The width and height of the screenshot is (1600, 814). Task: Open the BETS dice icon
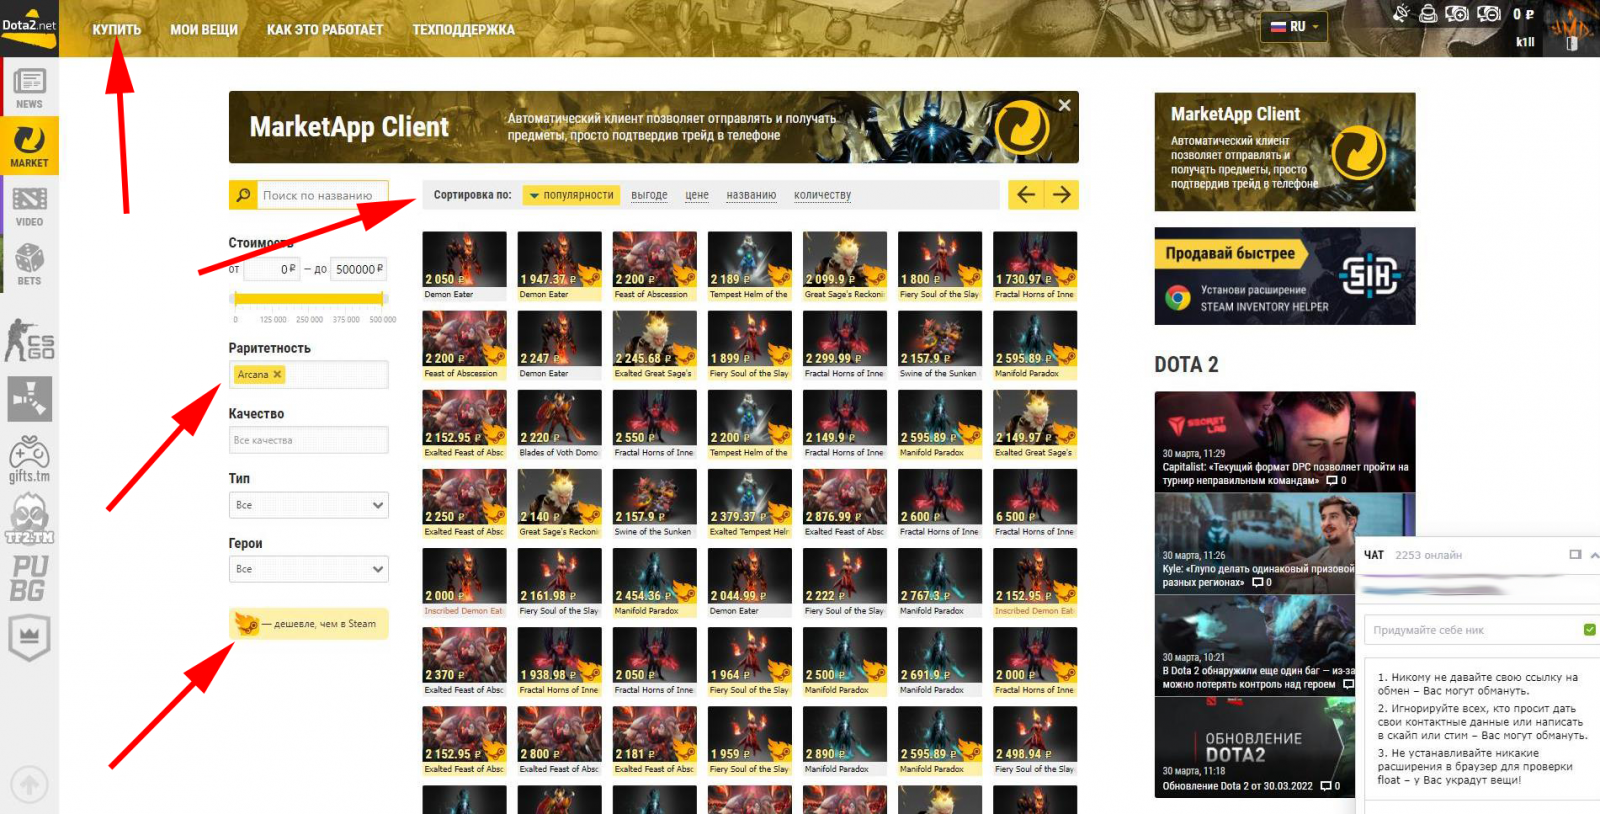pyautogui.click(x=29, y=264)
